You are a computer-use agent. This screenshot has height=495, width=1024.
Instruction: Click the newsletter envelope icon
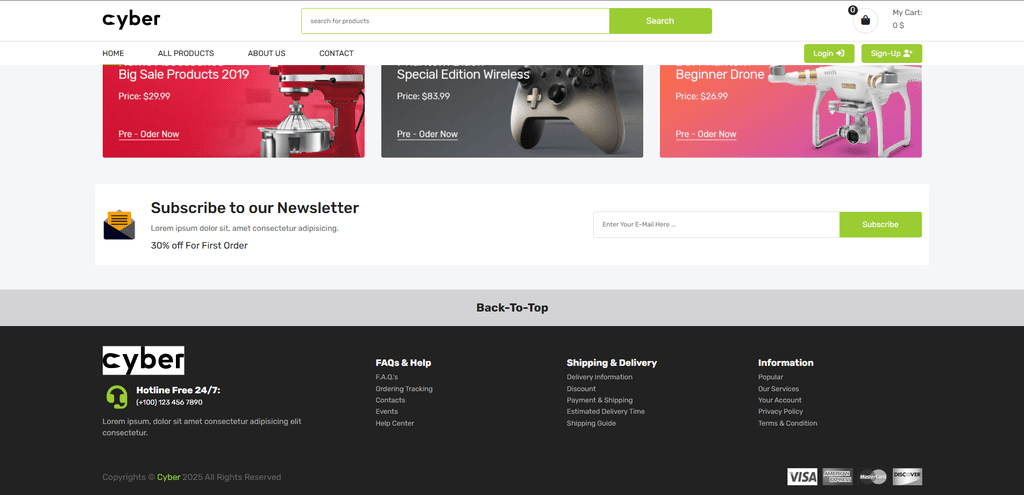click(x=119, y=225)
